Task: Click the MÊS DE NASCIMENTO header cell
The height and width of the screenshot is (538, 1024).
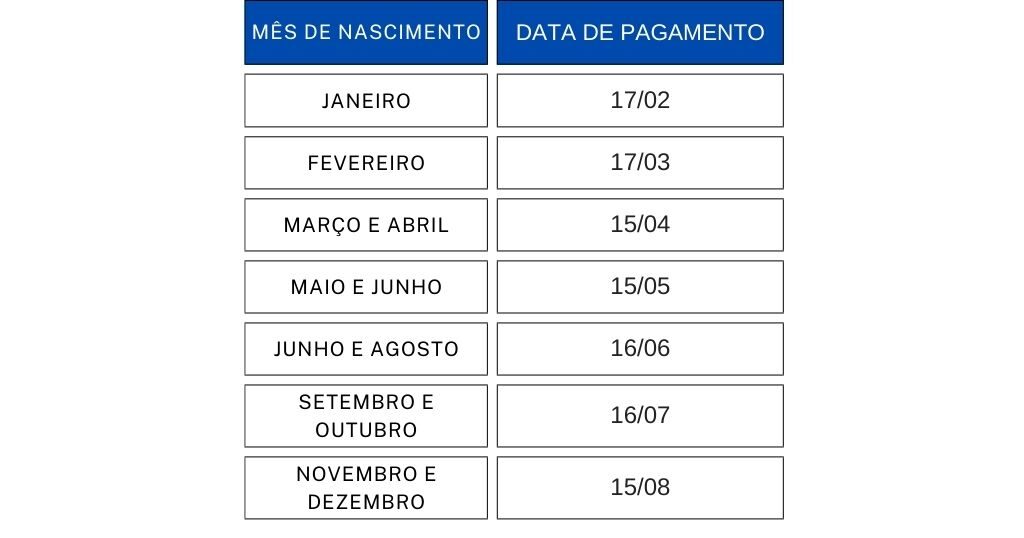Action: tap(366, 32)
